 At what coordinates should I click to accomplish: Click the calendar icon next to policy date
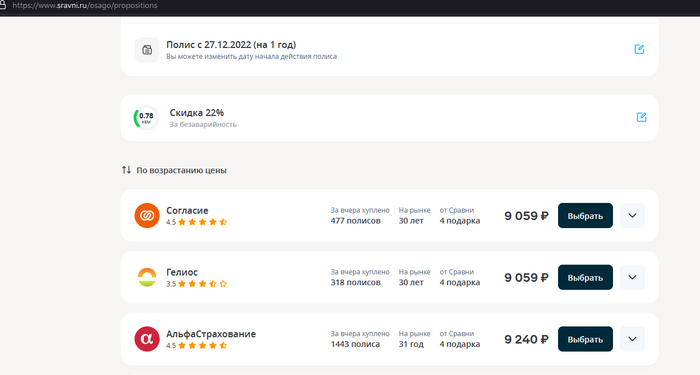147,50
